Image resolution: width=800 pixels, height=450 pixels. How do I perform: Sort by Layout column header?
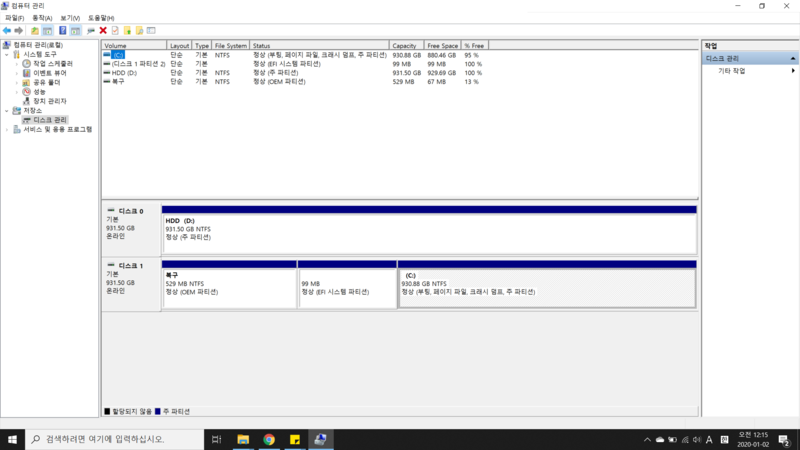179,45
